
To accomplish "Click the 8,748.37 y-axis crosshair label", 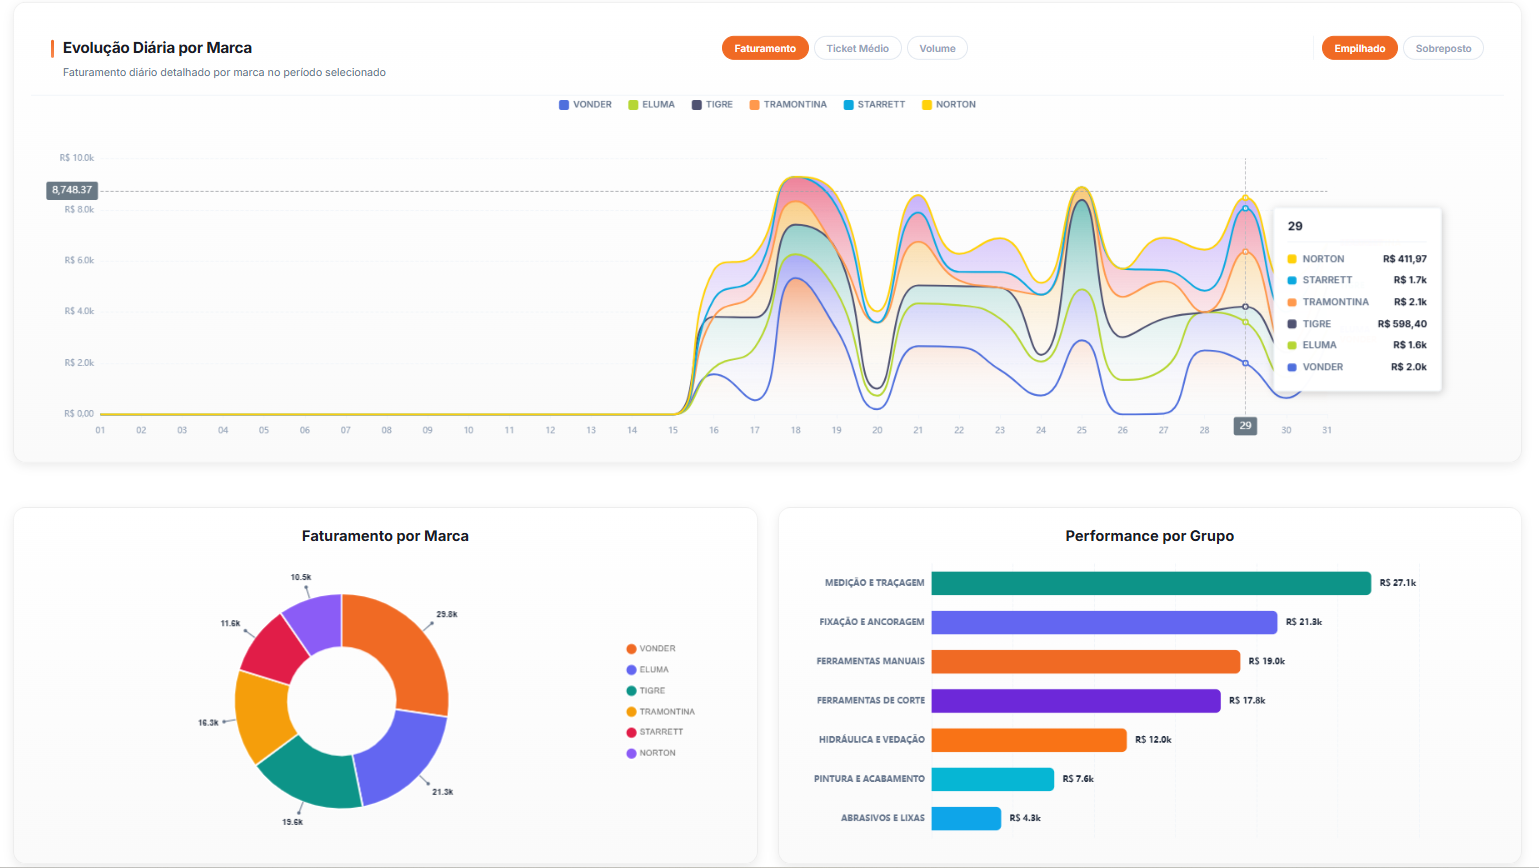I will 72,190.
